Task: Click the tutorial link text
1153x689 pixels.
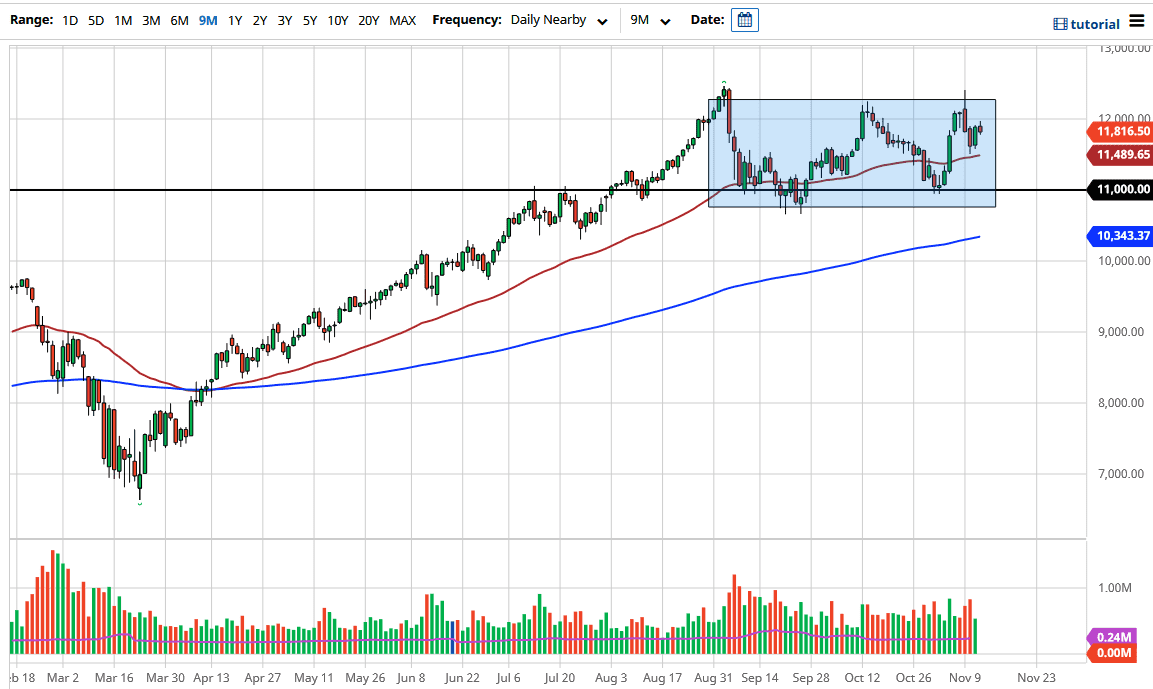Action: [x=1094, y=21]
